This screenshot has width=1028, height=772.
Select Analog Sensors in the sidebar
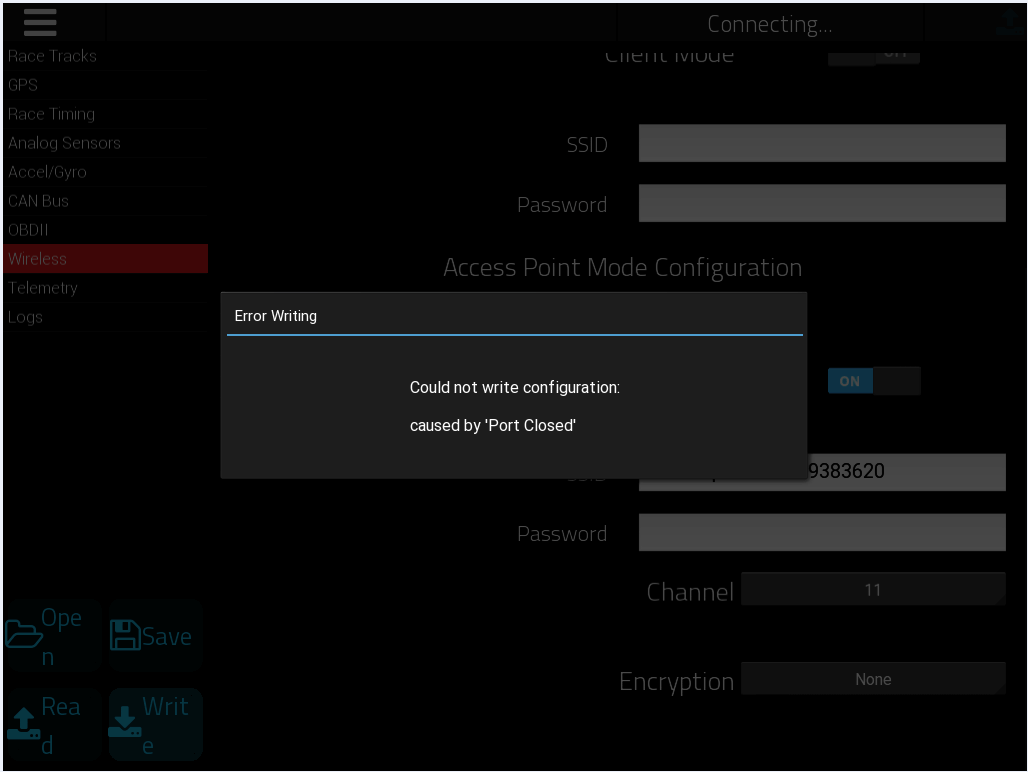[106, 143]
